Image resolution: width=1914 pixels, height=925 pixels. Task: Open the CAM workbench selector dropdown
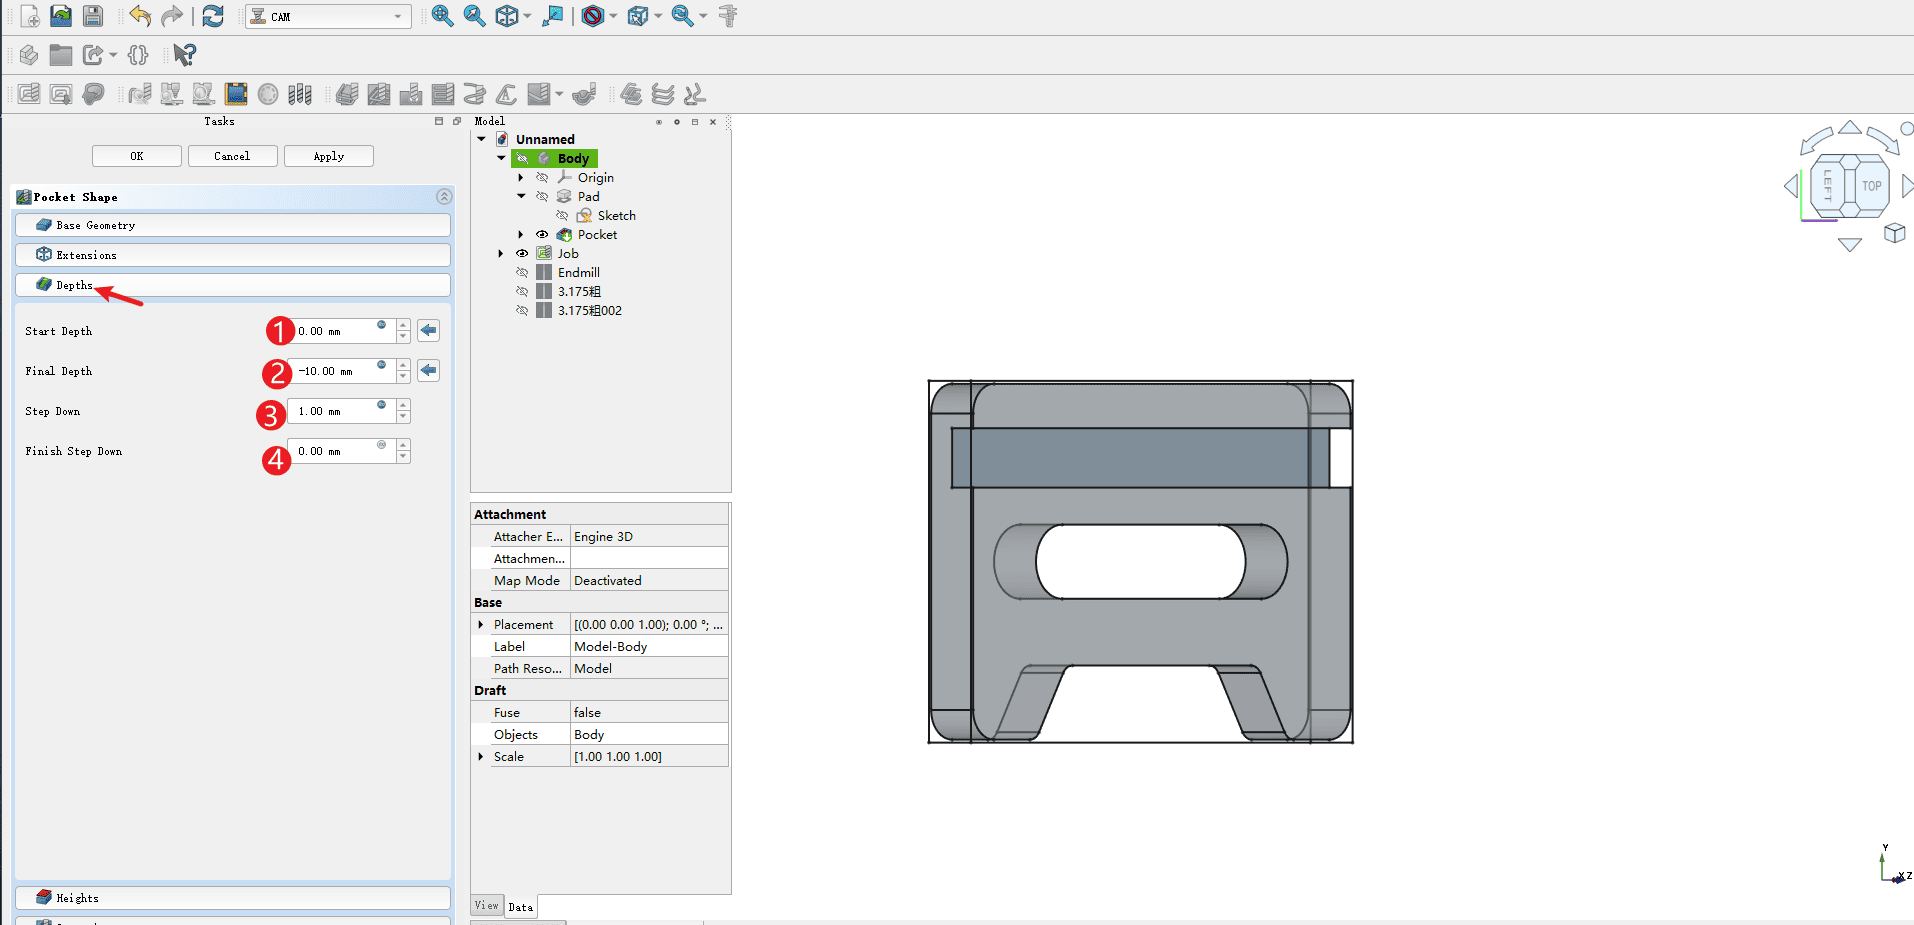point(329,16)
